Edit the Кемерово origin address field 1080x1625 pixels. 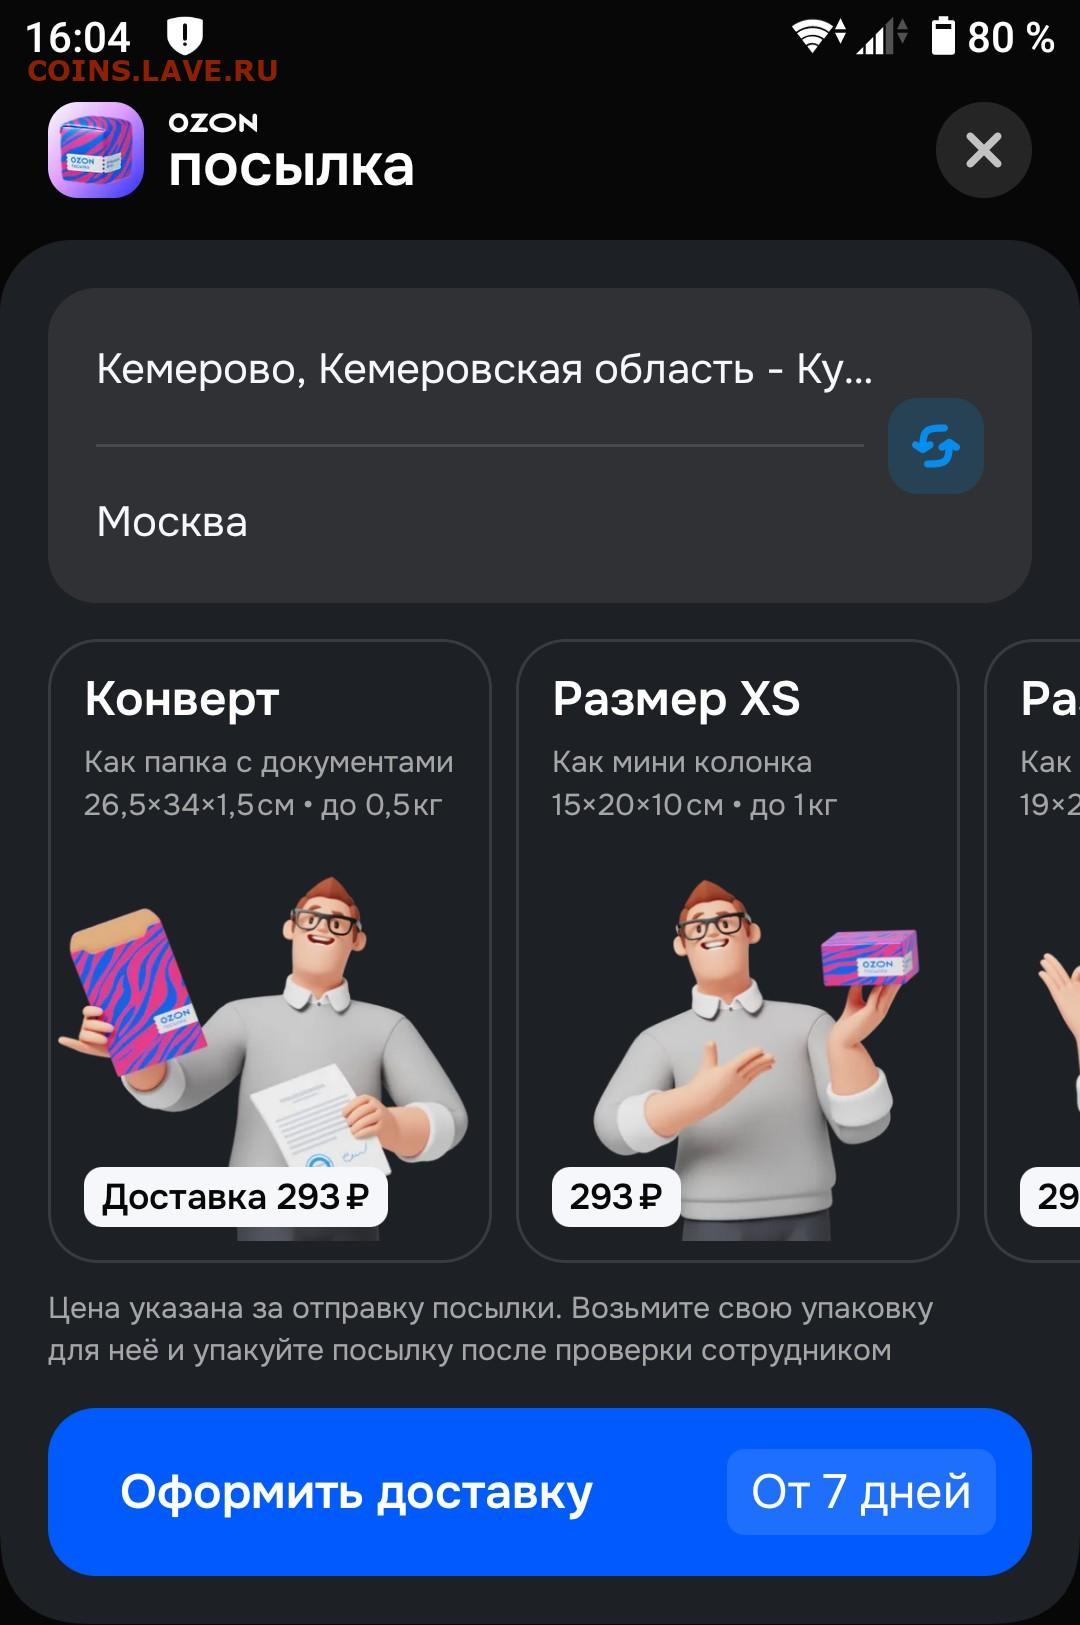pos(480,369)
